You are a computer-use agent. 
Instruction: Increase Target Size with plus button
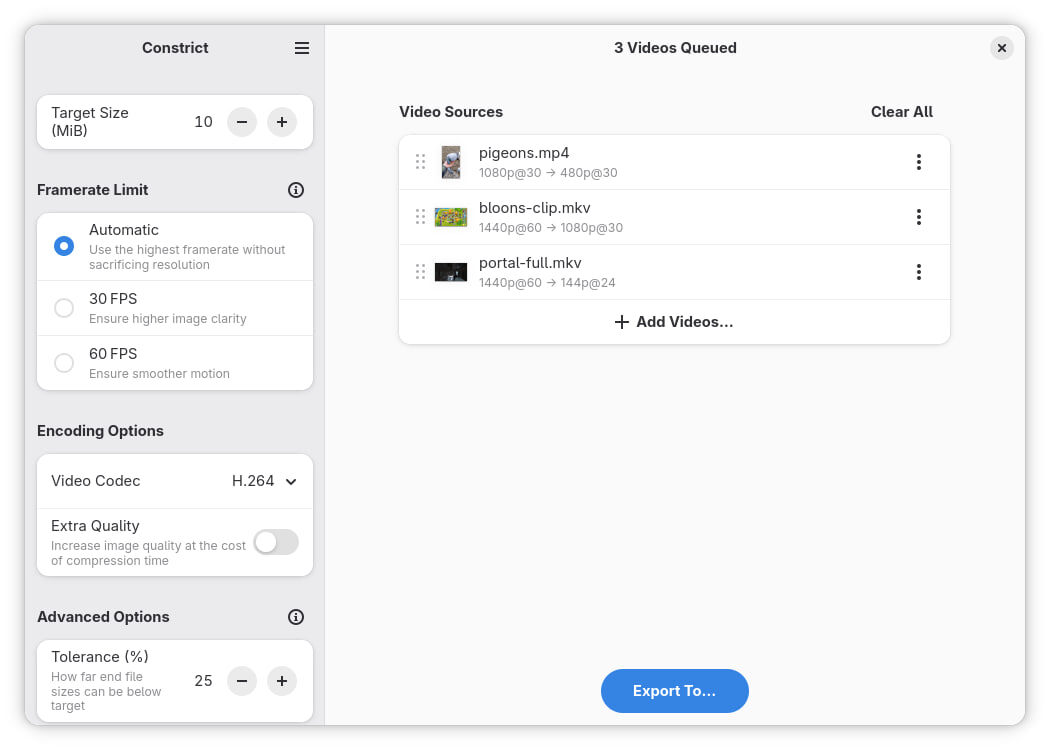tap(282, 122)
